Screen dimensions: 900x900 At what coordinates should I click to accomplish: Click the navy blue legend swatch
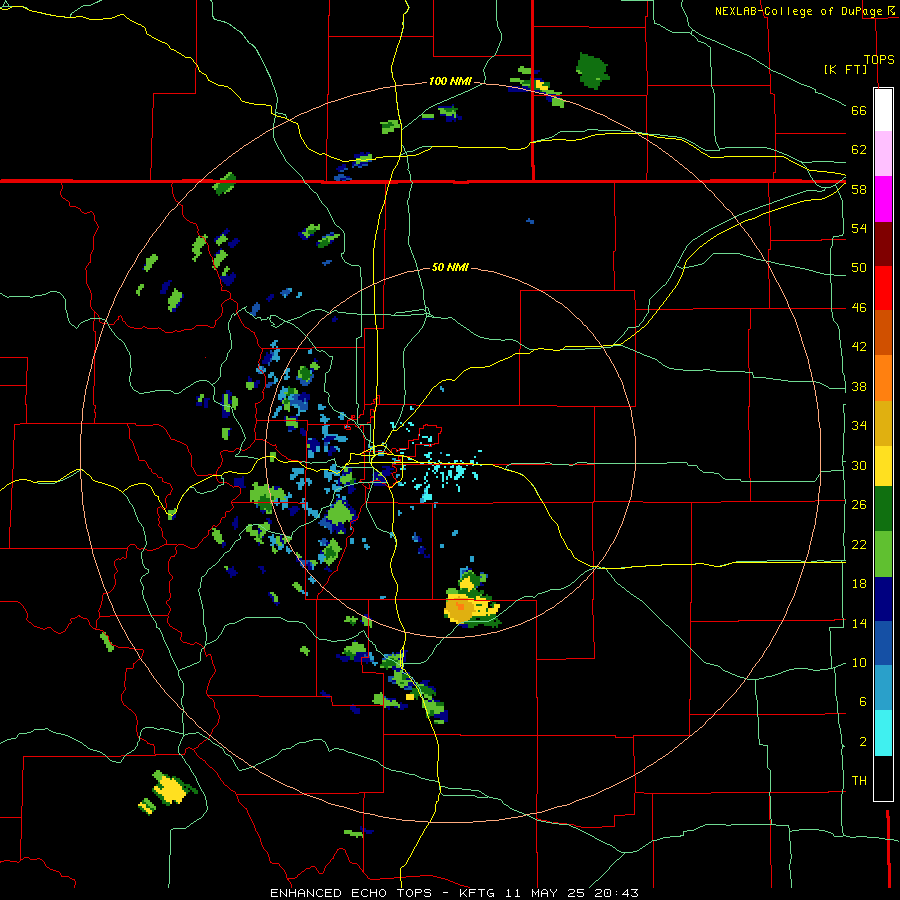883,599
